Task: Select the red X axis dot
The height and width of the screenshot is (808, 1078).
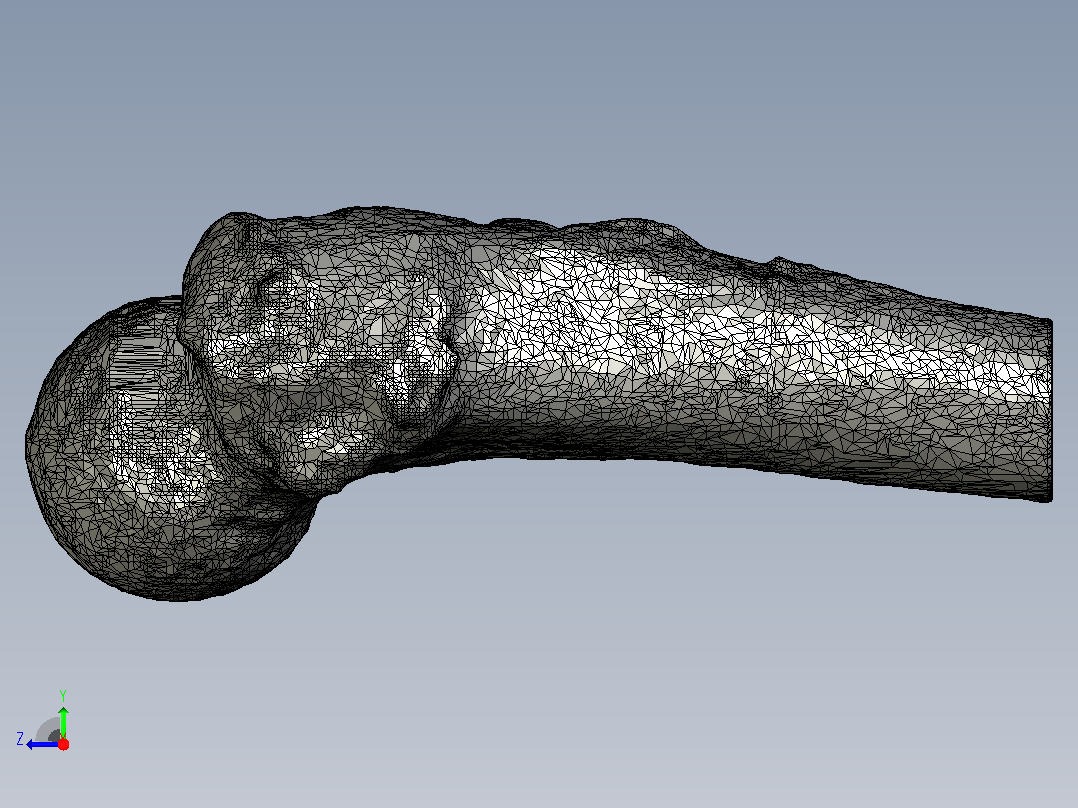Action: (x=63, y=744)
